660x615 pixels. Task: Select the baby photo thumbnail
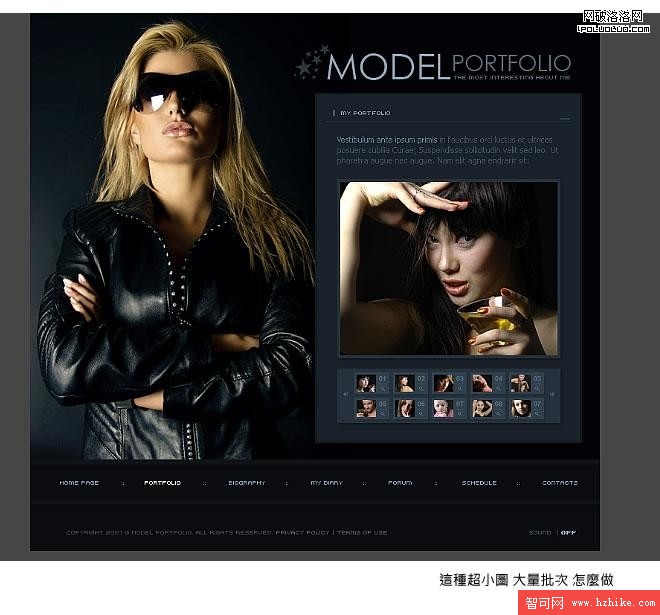tap(443, 408)
